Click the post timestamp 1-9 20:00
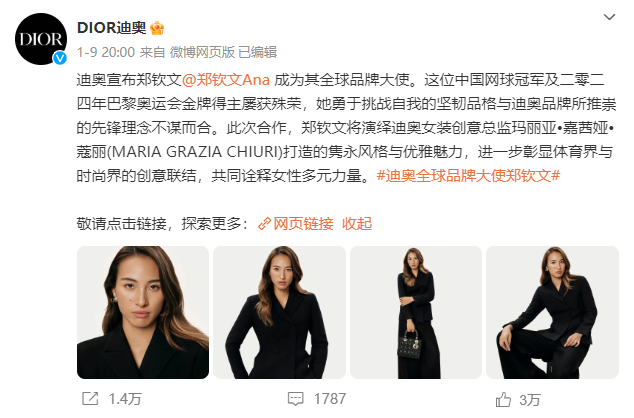 point(106,52)
